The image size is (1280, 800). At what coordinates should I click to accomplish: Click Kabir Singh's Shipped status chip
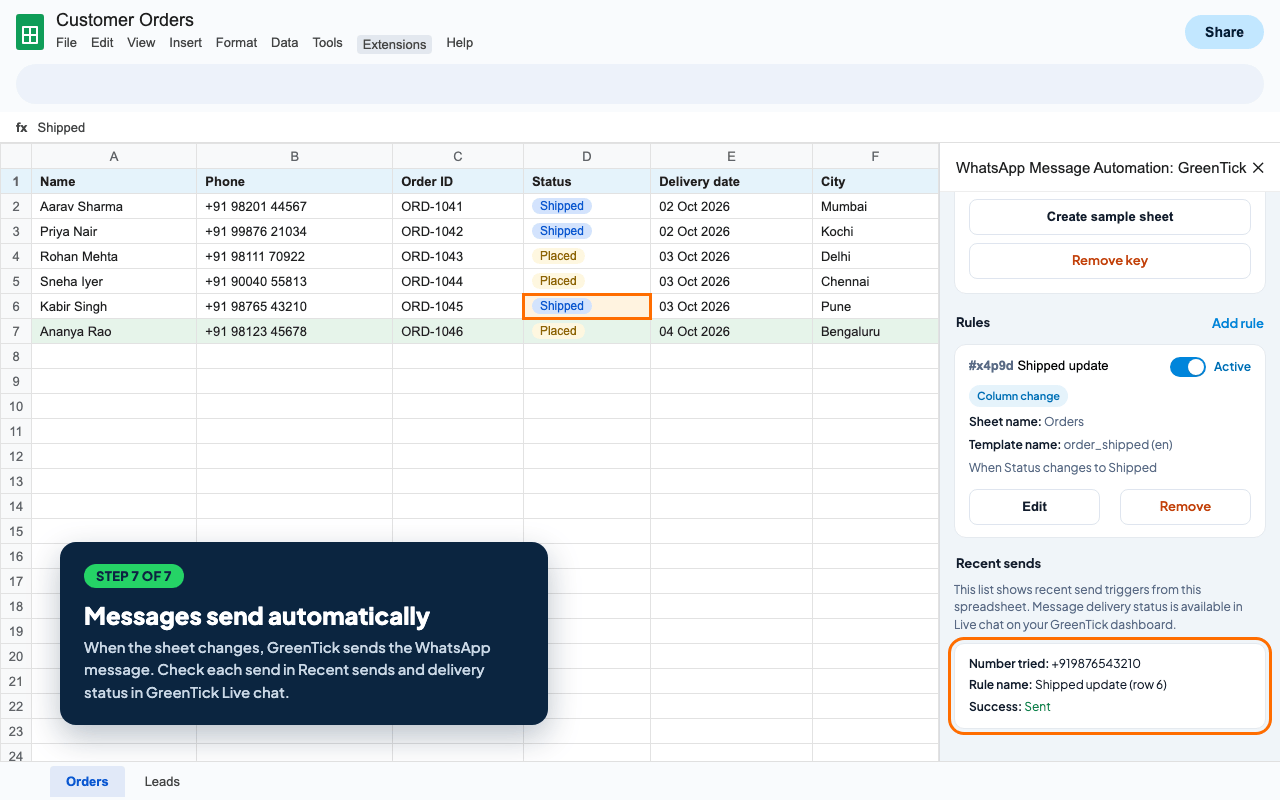click(x=561, y=306)
